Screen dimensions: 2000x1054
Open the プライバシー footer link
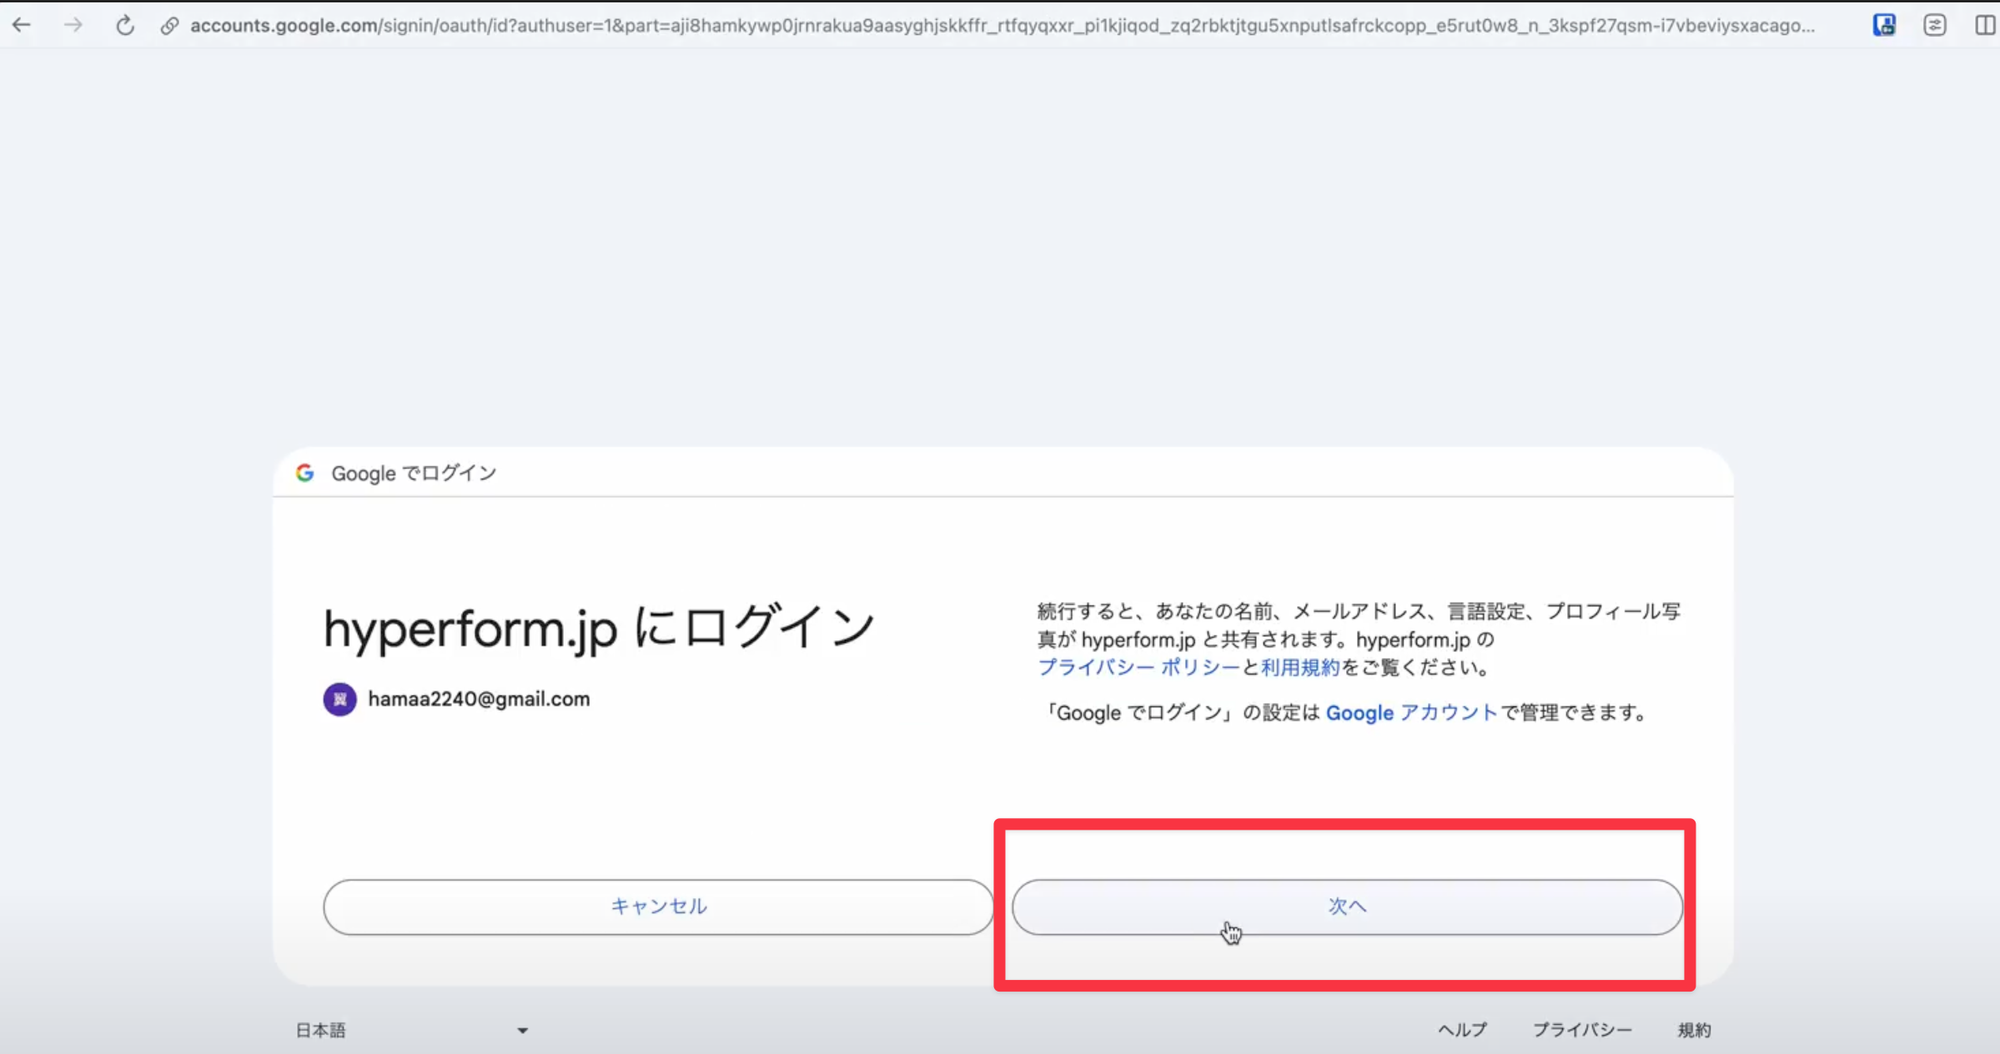tap(1582, 1030)
